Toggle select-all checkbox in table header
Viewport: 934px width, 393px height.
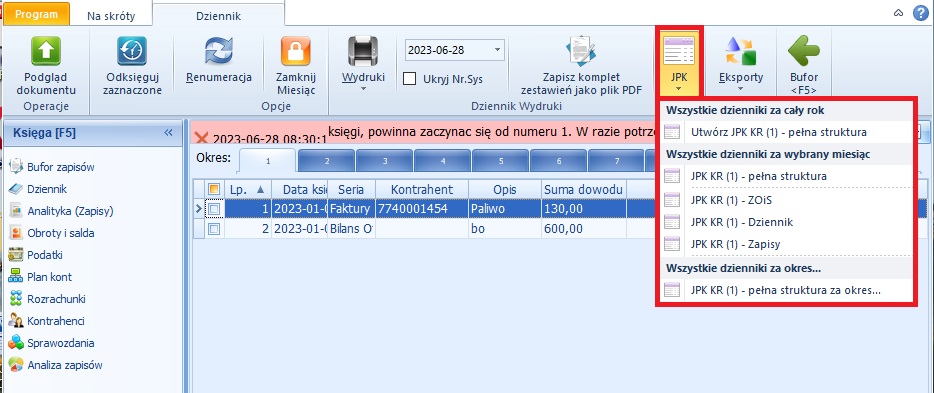pyautogui.click(x=214, y=189)
